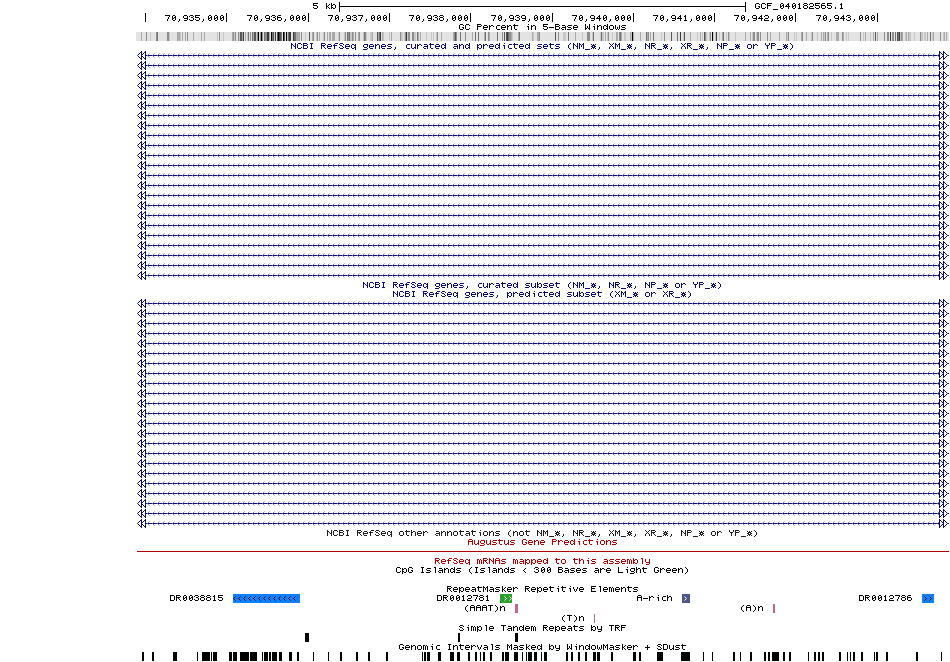Screen dimensions: 950x662
Task: Select the pink (T)n repeat marker
Action: [x=594, y=618]
